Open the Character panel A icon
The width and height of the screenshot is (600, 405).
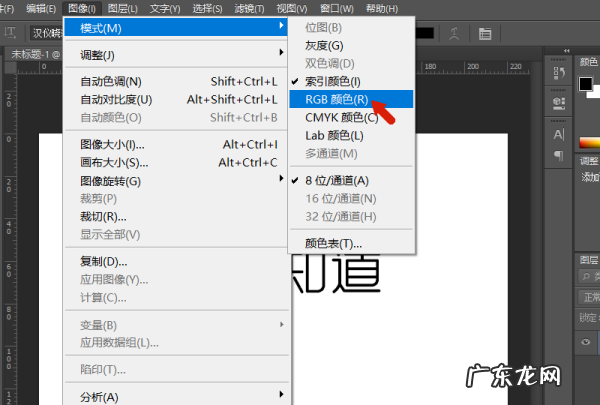[x=559, y=135]
